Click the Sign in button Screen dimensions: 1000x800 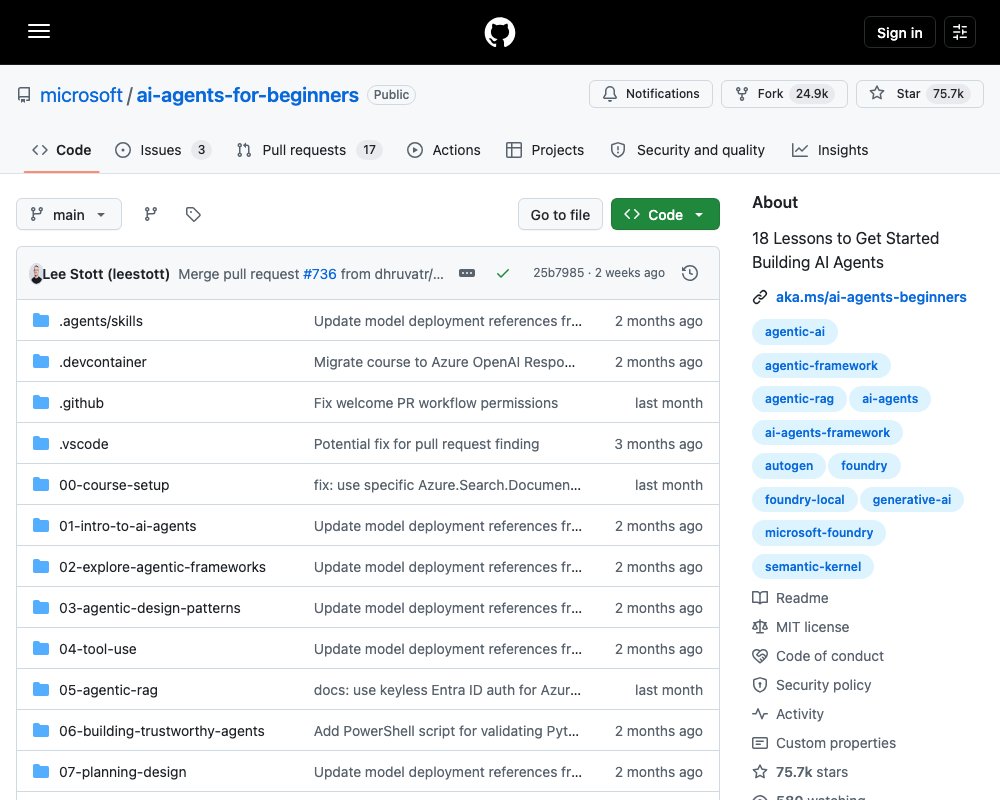pyautogui.click(x=899, y=33)
